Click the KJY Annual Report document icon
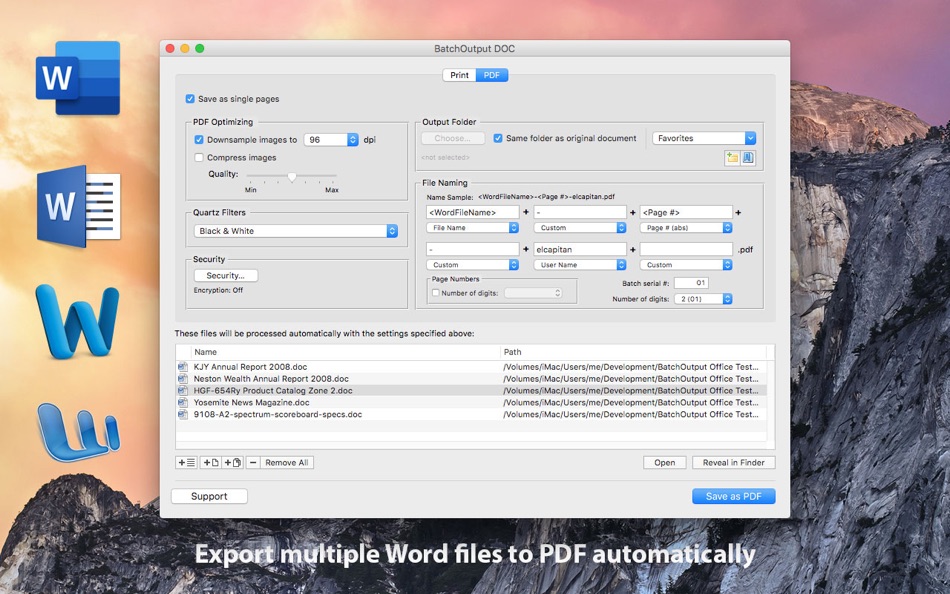The image size is (950, 594). click(183, 367)
